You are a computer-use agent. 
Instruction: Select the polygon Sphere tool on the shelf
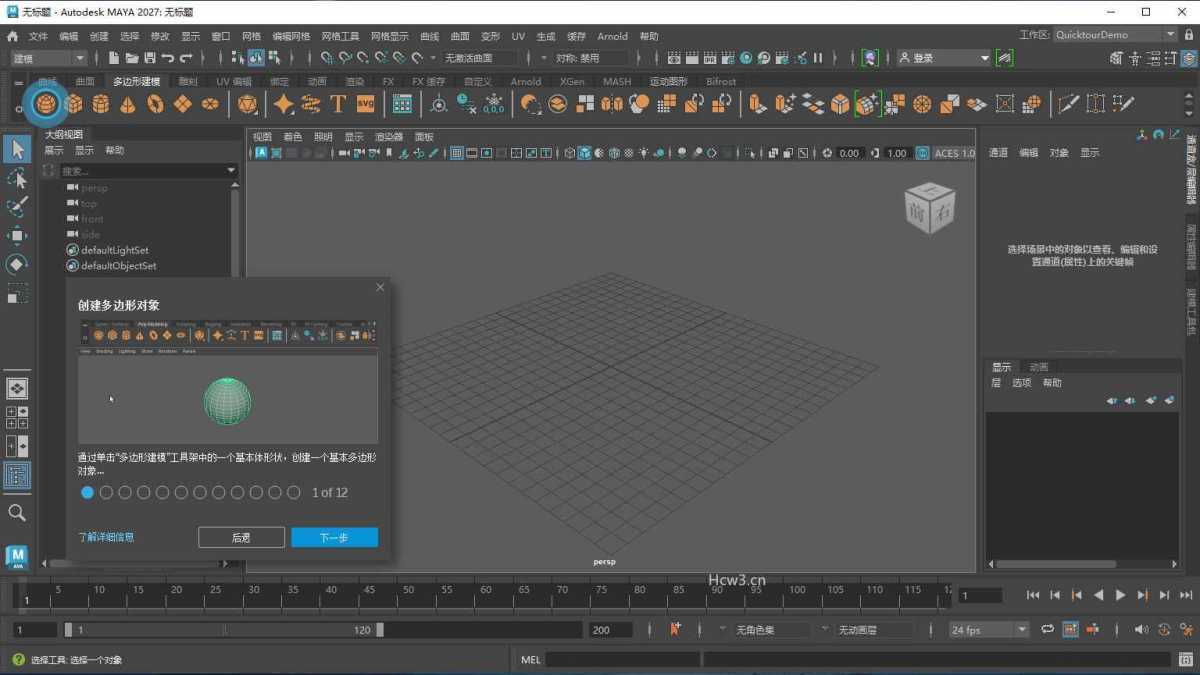click(x=44, y=103)
